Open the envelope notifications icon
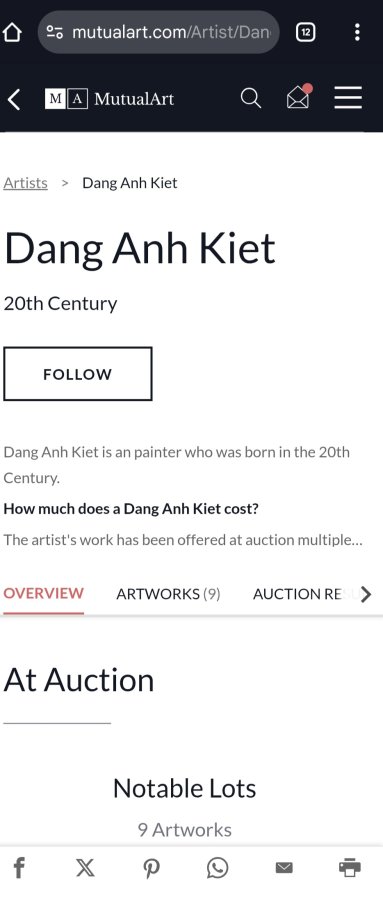This screenshot has height=900, width=383. click(299, 96)
